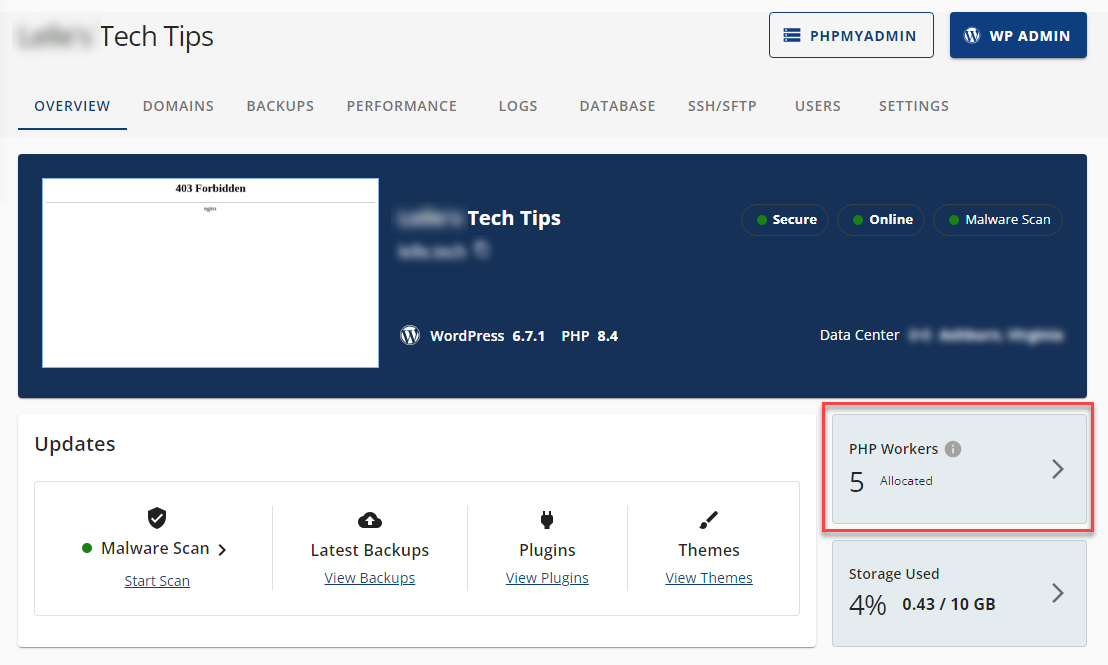The width and height of the screenshot is (1108, 665).
Task: Switch to the Overview tab
Action: [72, 106]
